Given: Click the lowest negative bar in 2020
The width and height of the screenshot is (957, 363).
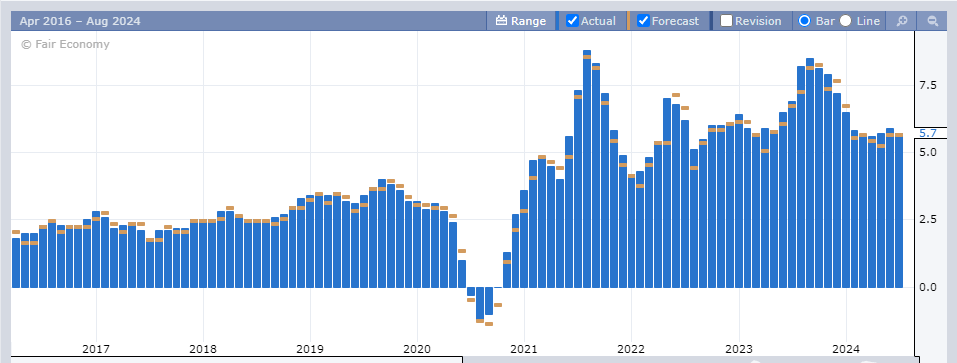Looking at the screenshot, I should click(480, 303).
